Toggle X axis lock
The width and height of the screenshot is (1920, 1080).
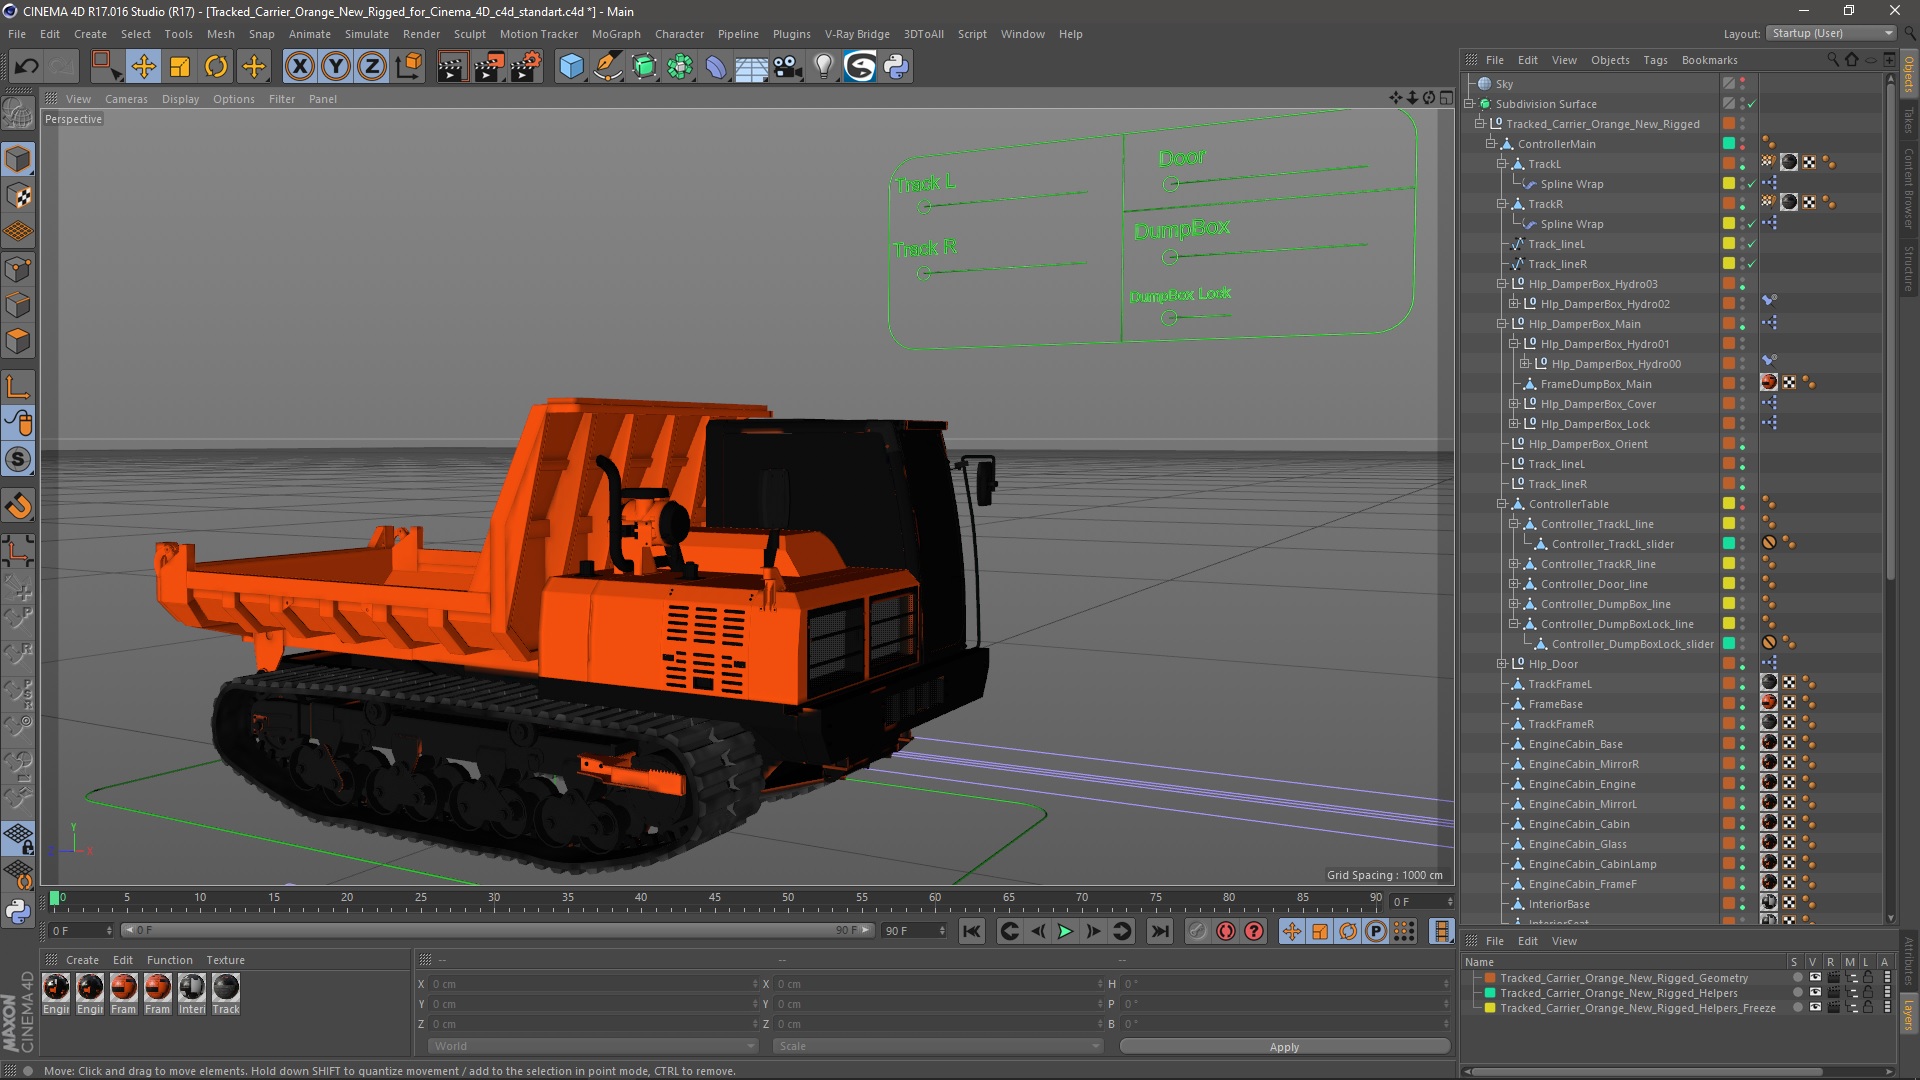(x=299, y=67)
